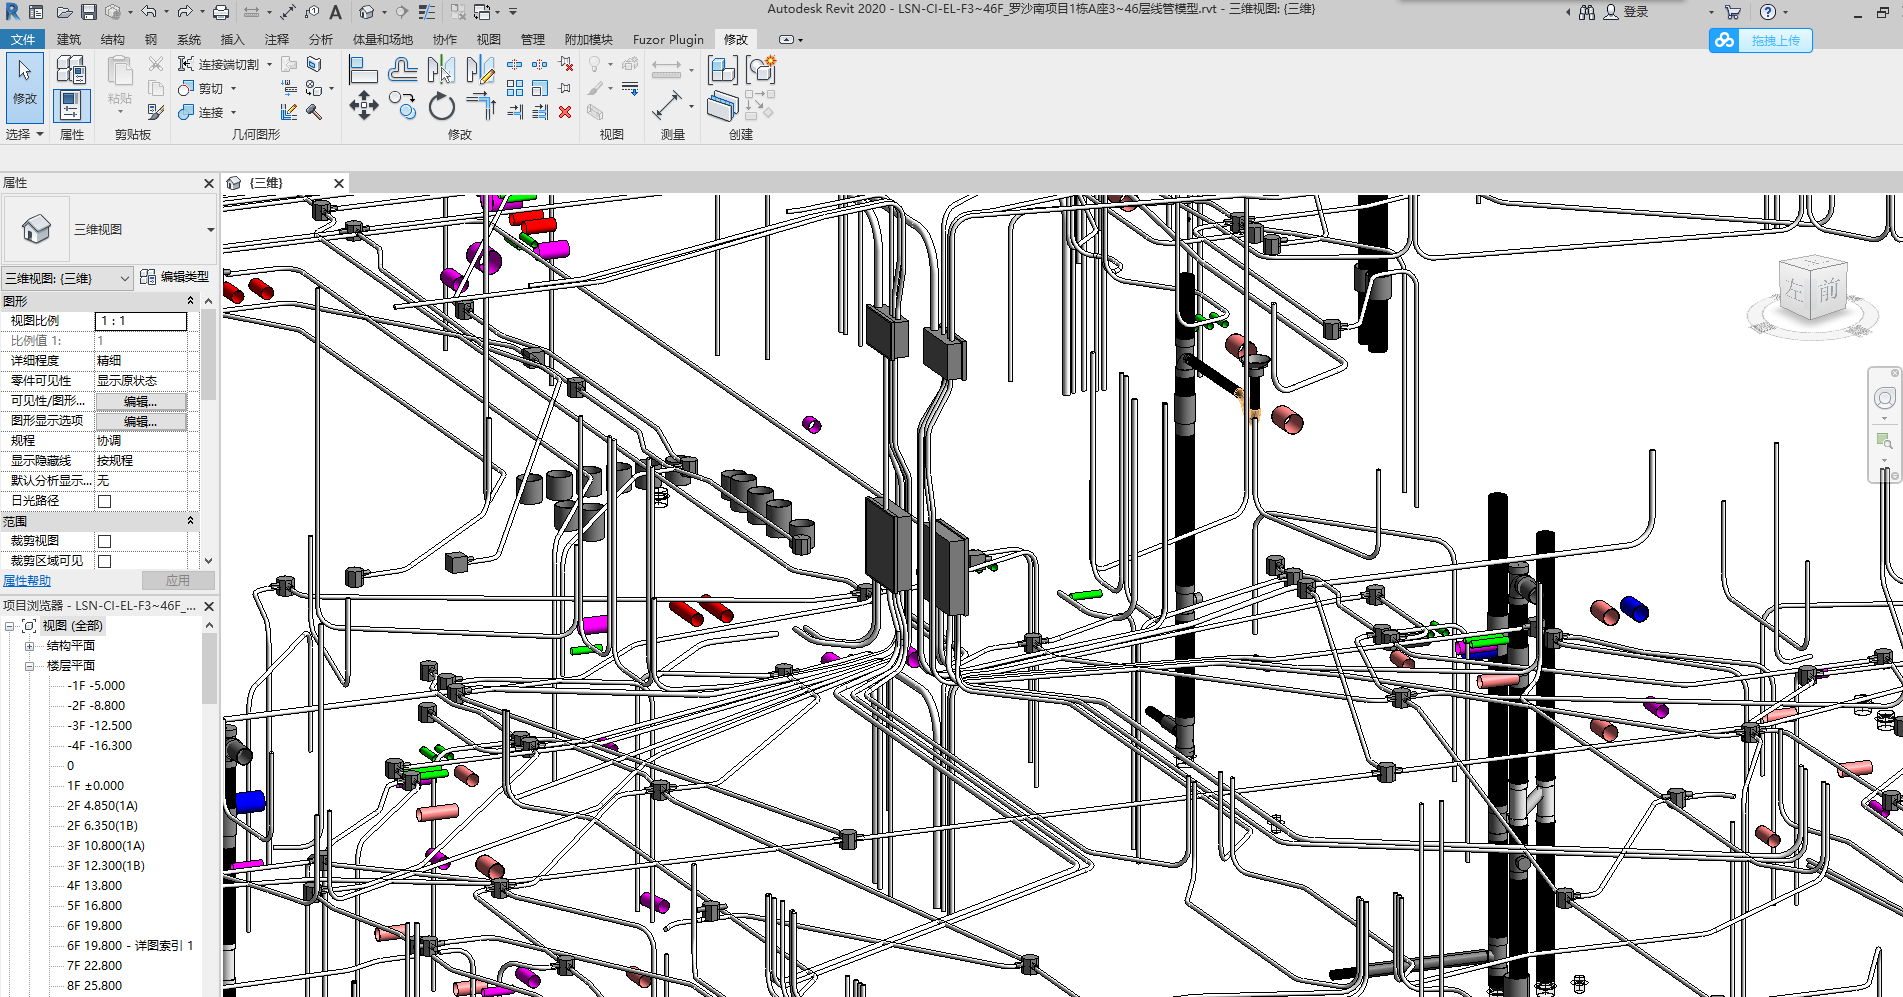Click the ViewCube front face
This screenshot has width=1903, height=997.
[x=1828, y=290]
